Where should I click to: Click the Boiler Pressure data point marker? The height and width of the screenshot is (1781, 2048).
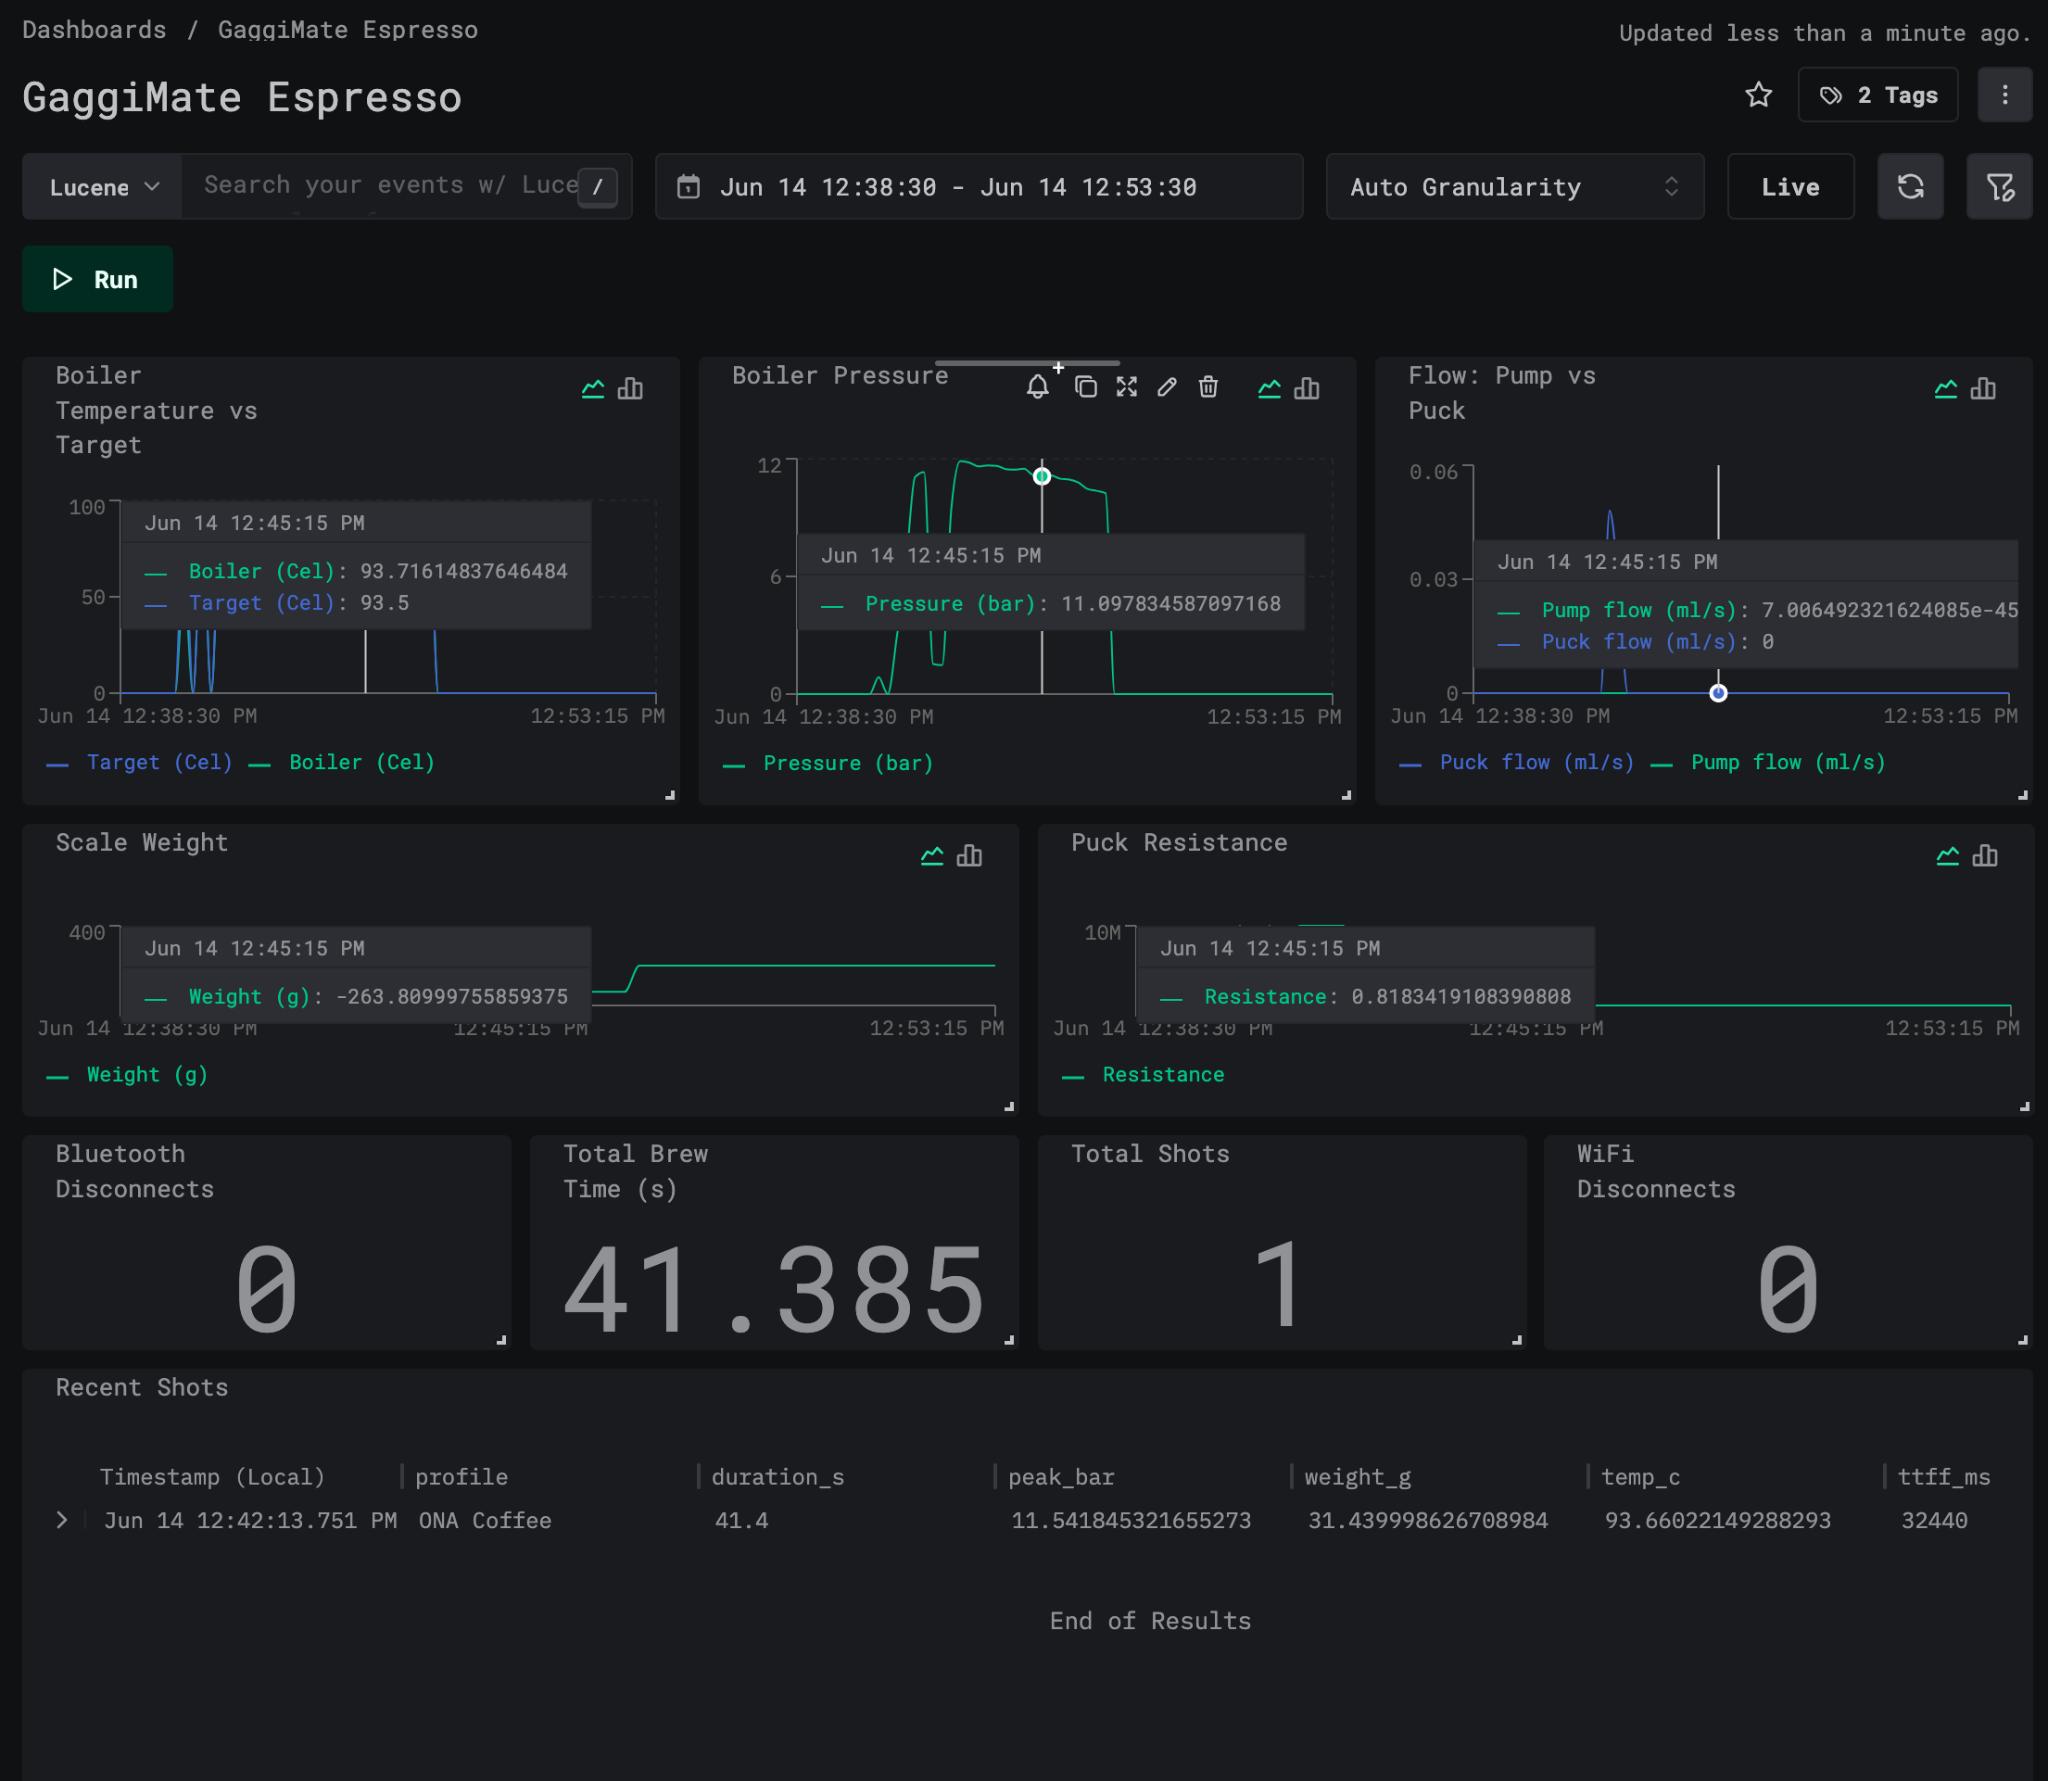[x=1042, y=476]
